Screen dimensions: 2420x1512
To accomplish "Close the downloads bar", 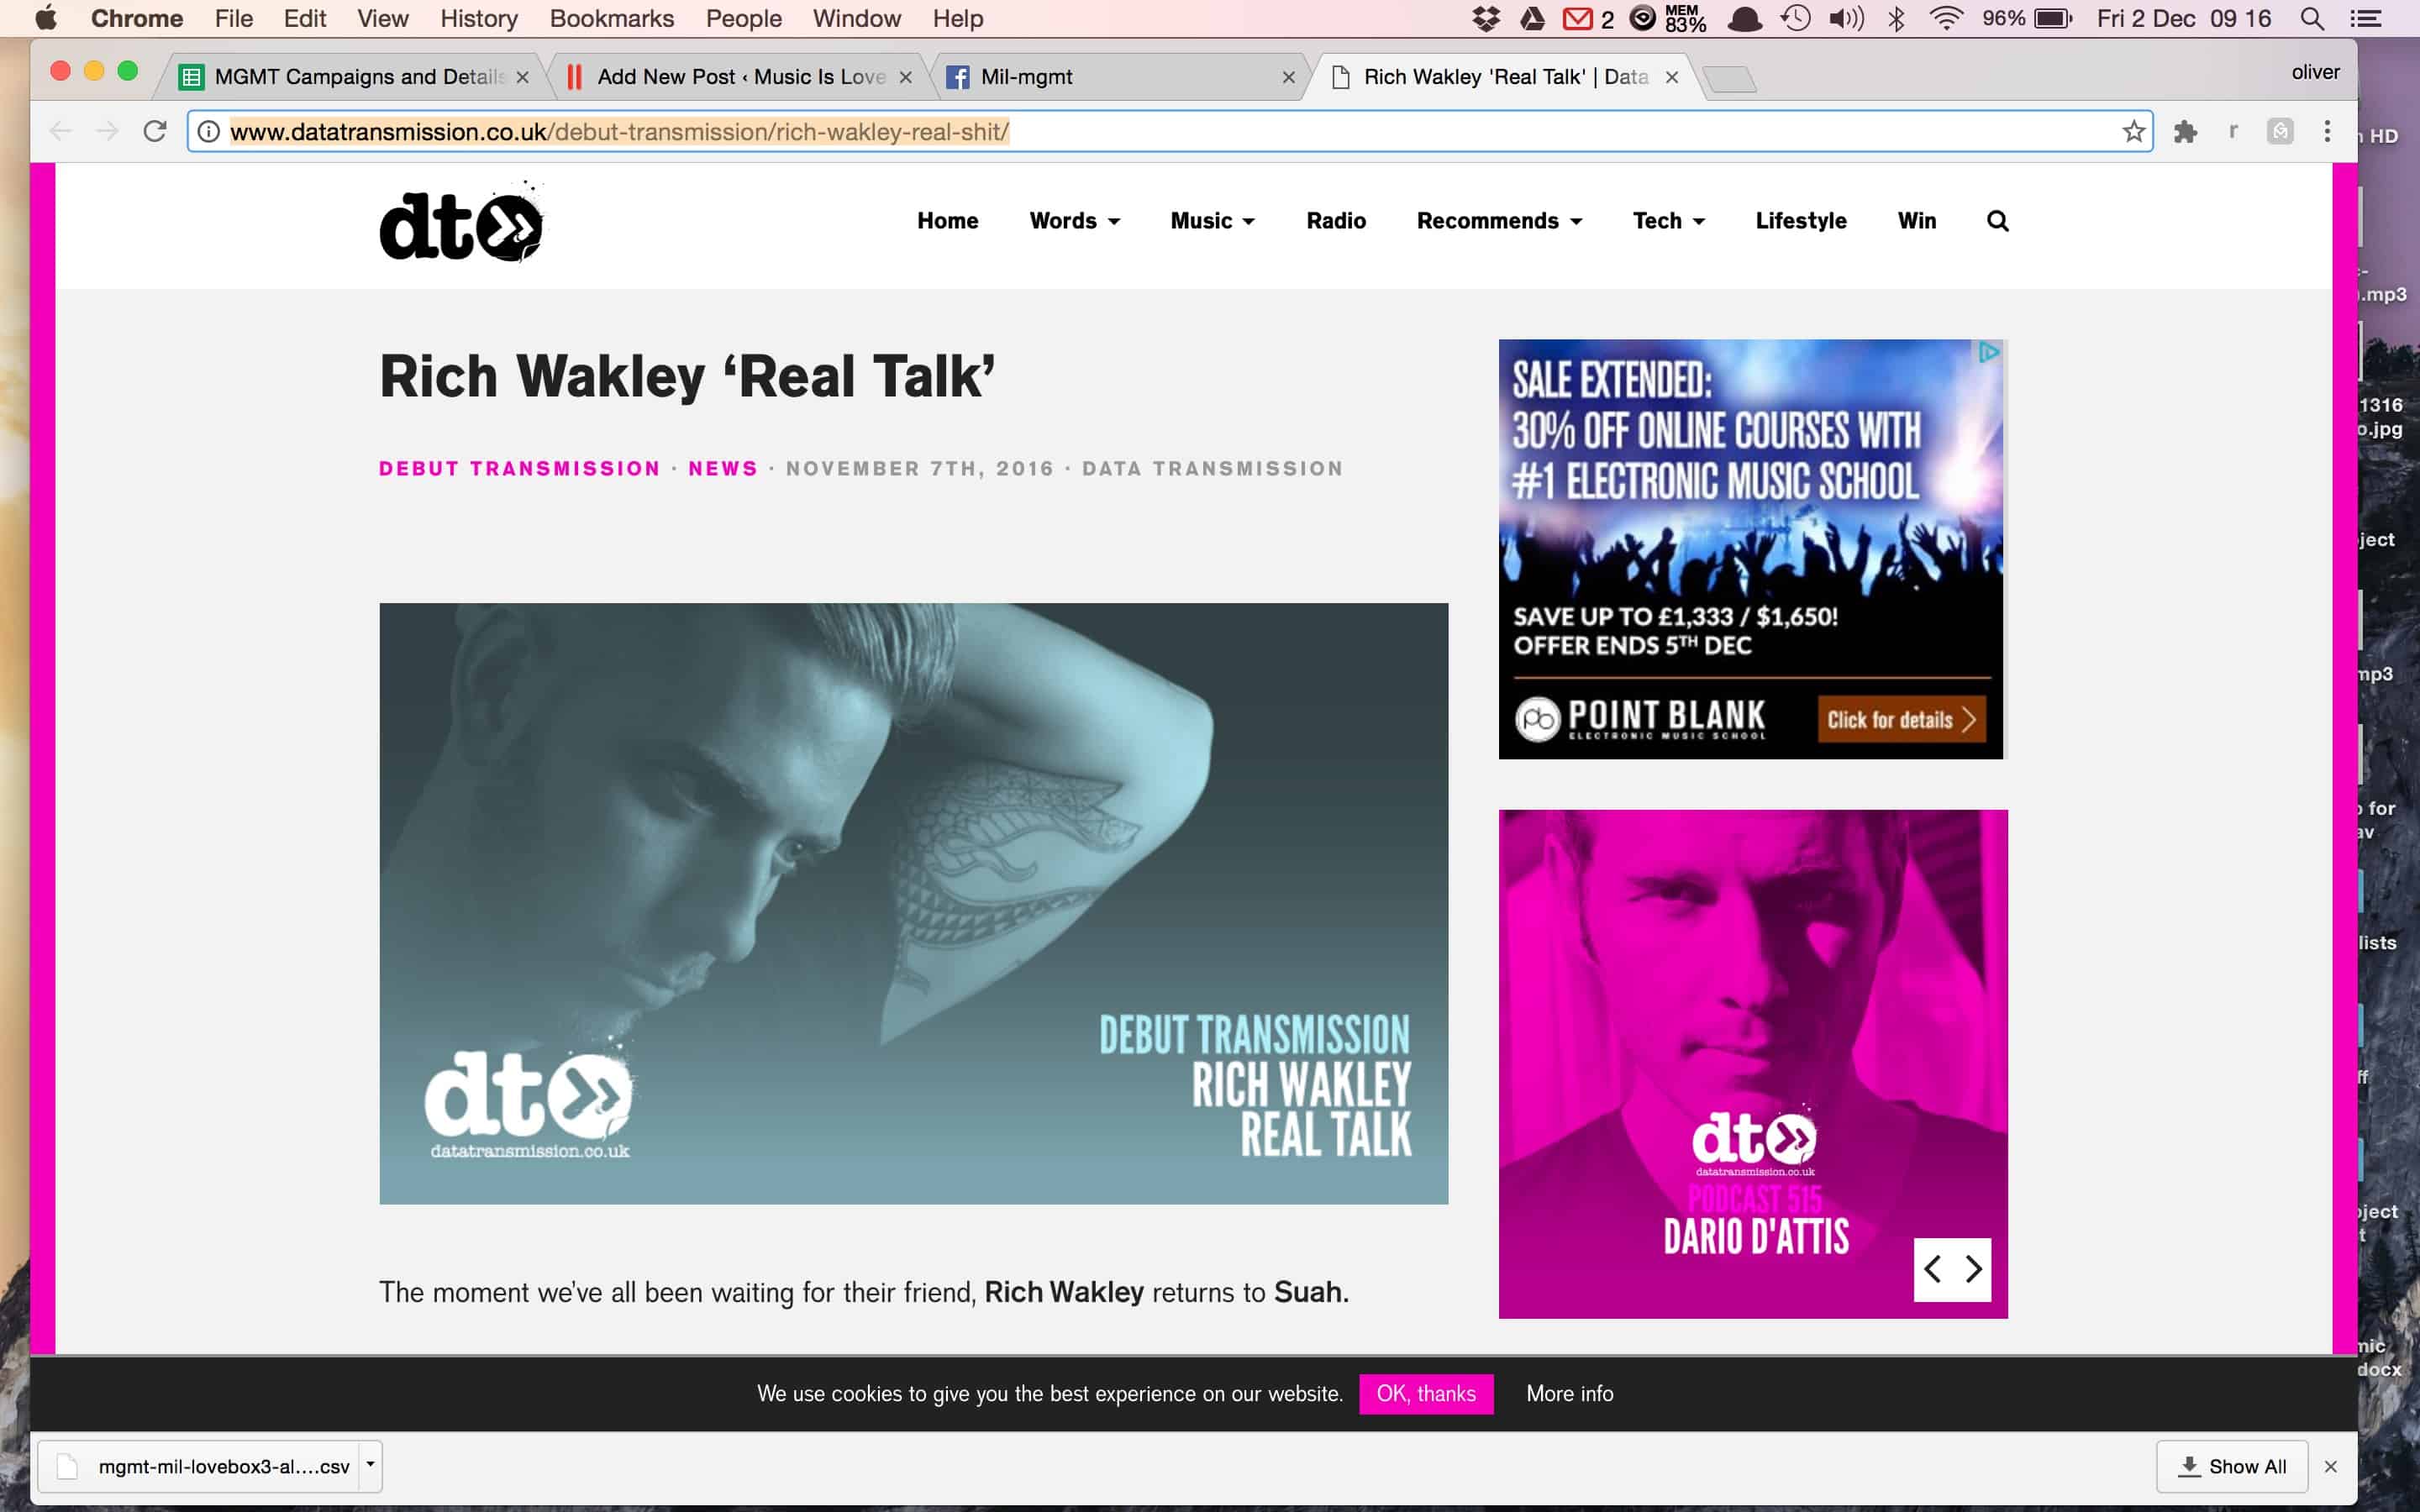I will click(x=2331, y=1466).
